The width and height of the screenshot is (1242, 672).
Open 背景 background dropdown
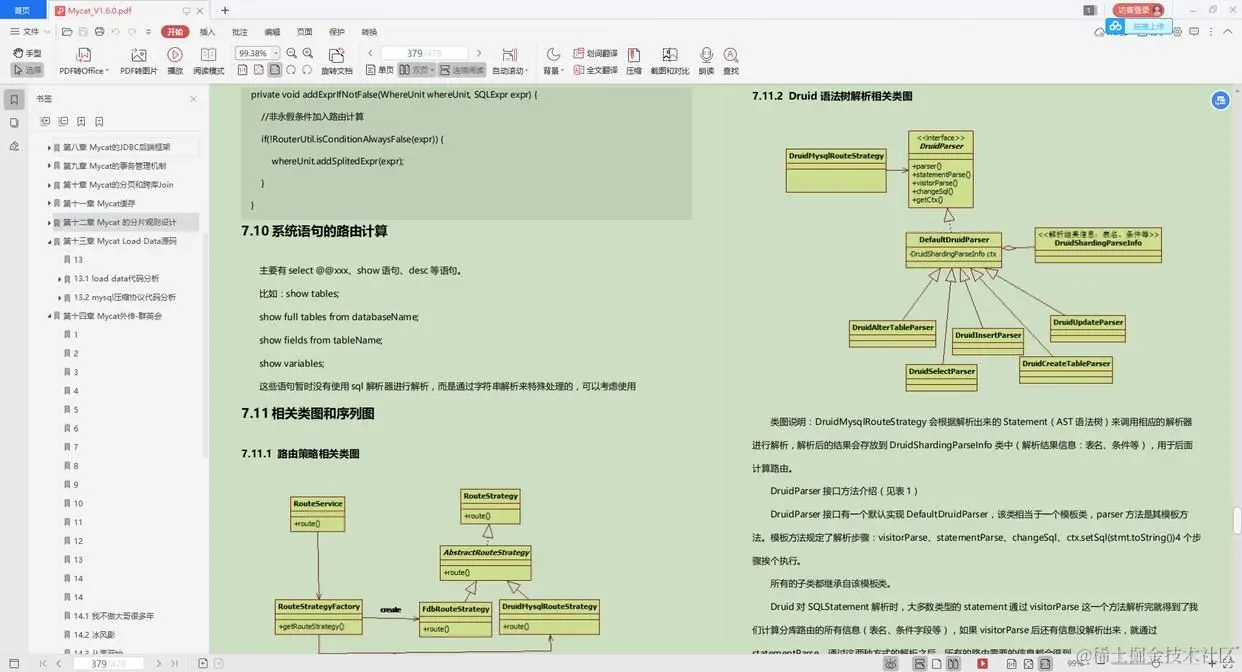(553, 61)
